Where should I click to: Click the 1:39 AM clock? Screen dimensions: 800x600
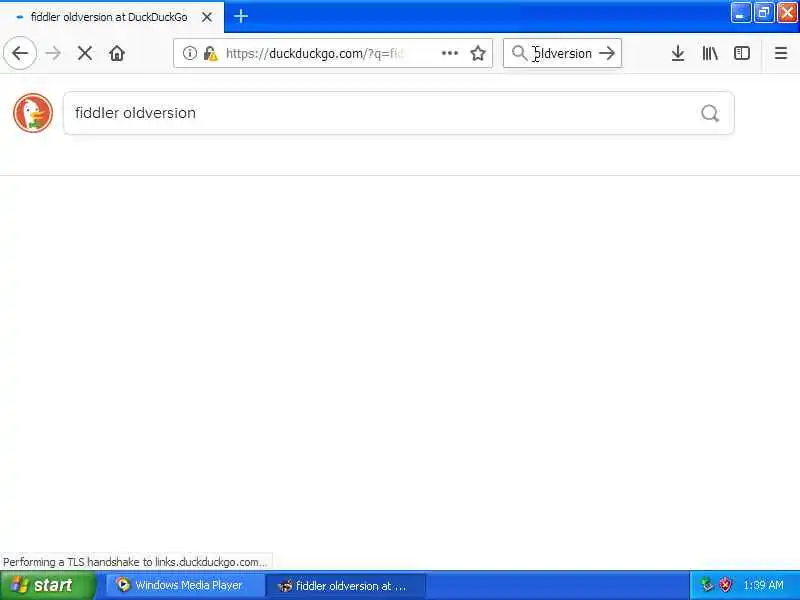763,585
